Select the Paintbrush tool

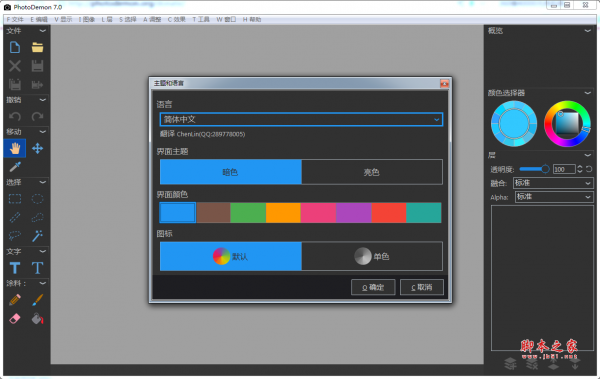[38, 300]
